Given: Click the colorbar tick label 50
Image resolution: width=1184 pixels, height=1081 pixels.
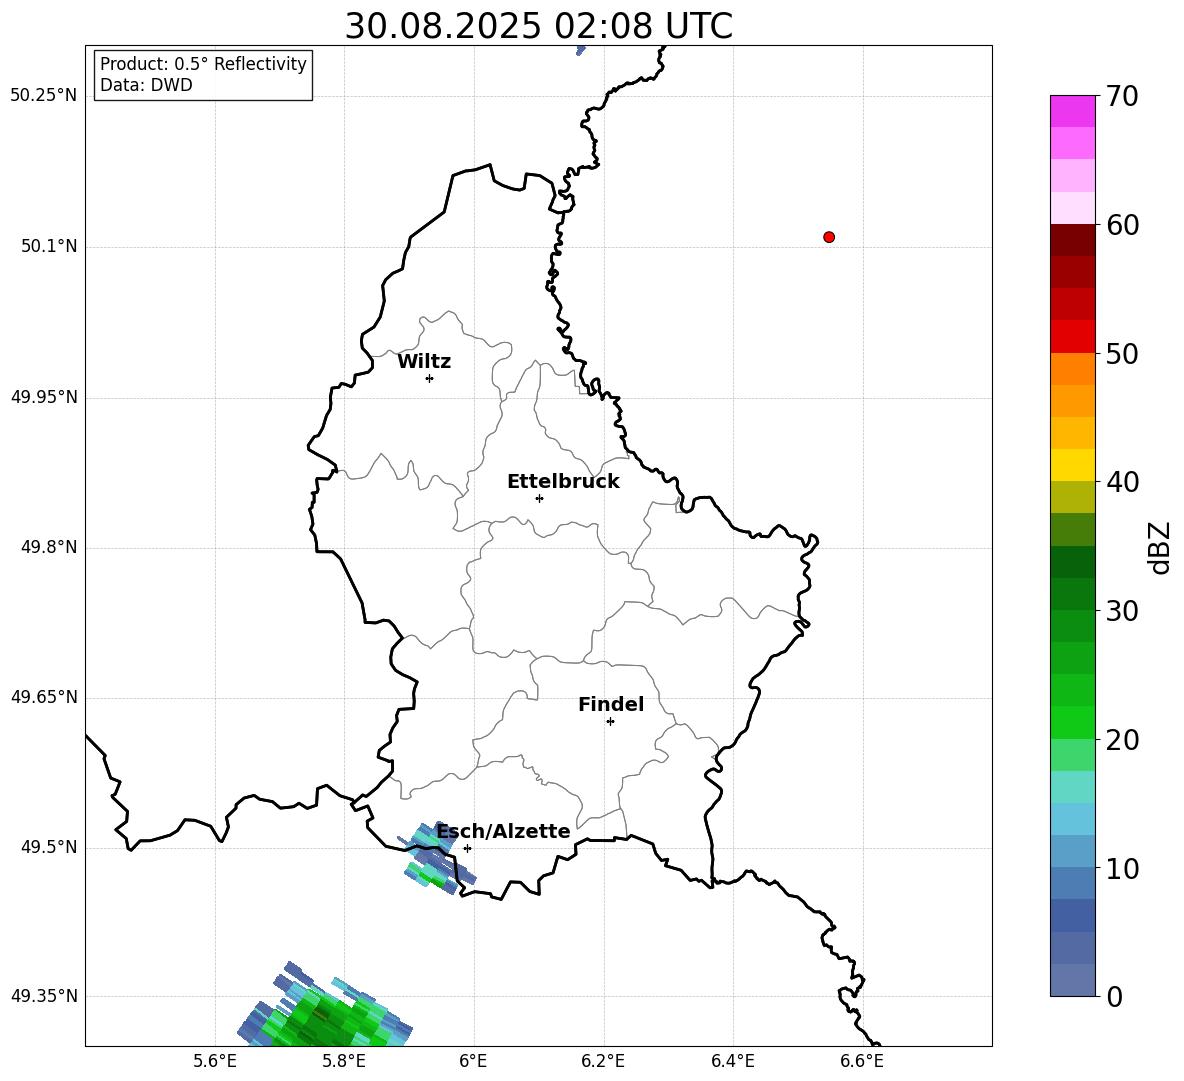Looking at the screenshot, I should pyautogui.click(x=1122, y=353).
